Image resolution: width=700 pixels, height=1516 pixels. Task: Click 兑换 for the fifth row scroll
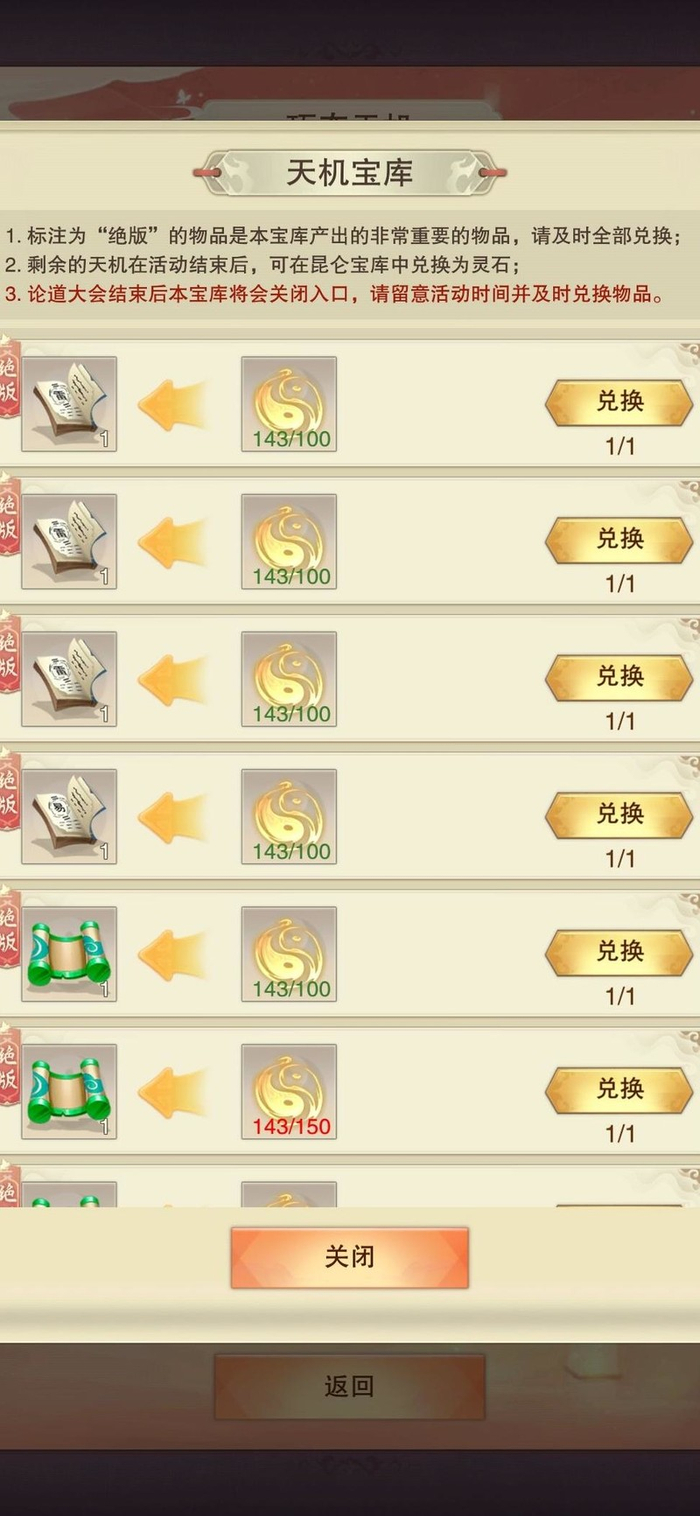(x=619, y=953)
